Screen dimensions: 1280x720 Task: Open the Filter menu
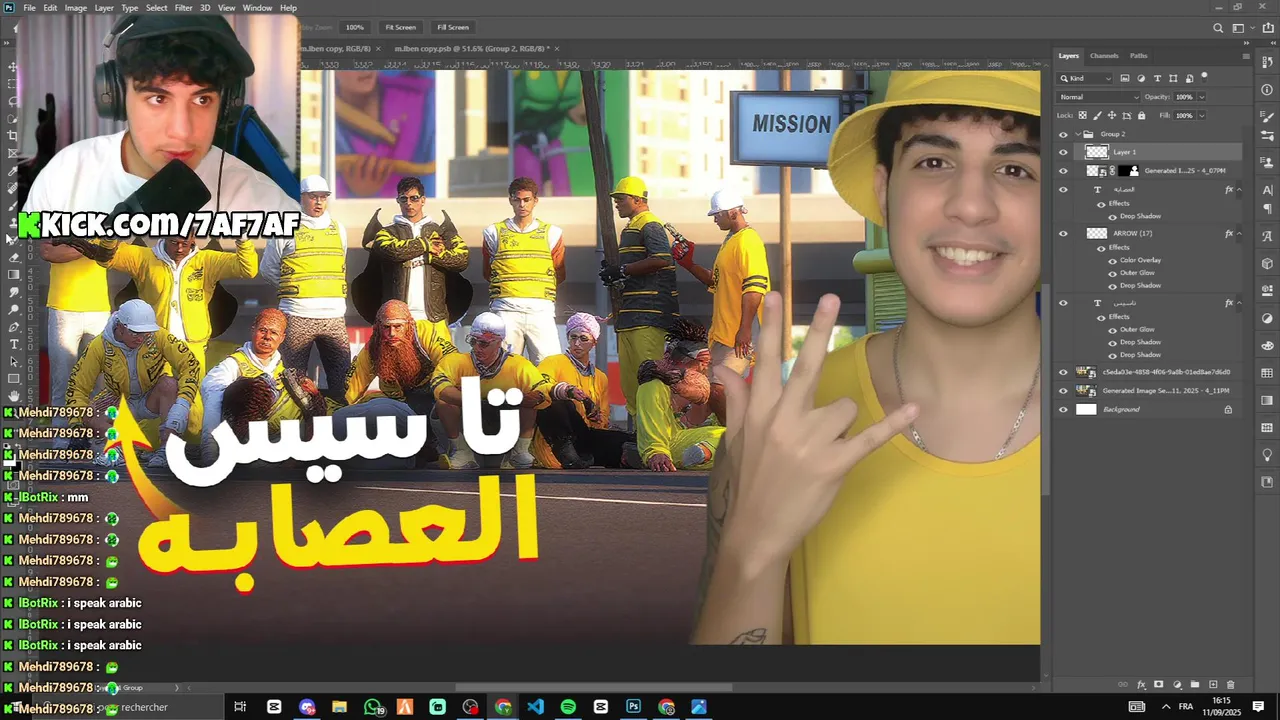point(183,8)
